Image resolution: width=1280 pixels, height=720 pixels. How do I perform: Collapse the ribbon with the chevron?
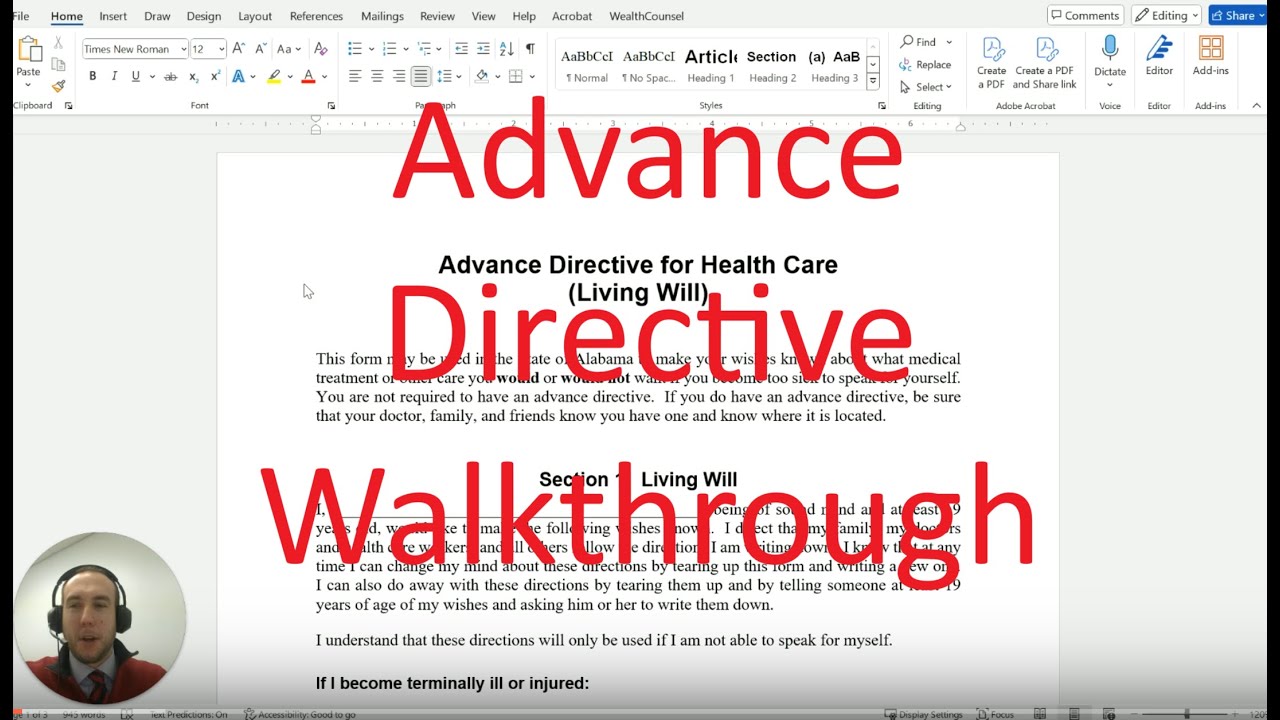pyautogui.click(x=1257, y=105)
